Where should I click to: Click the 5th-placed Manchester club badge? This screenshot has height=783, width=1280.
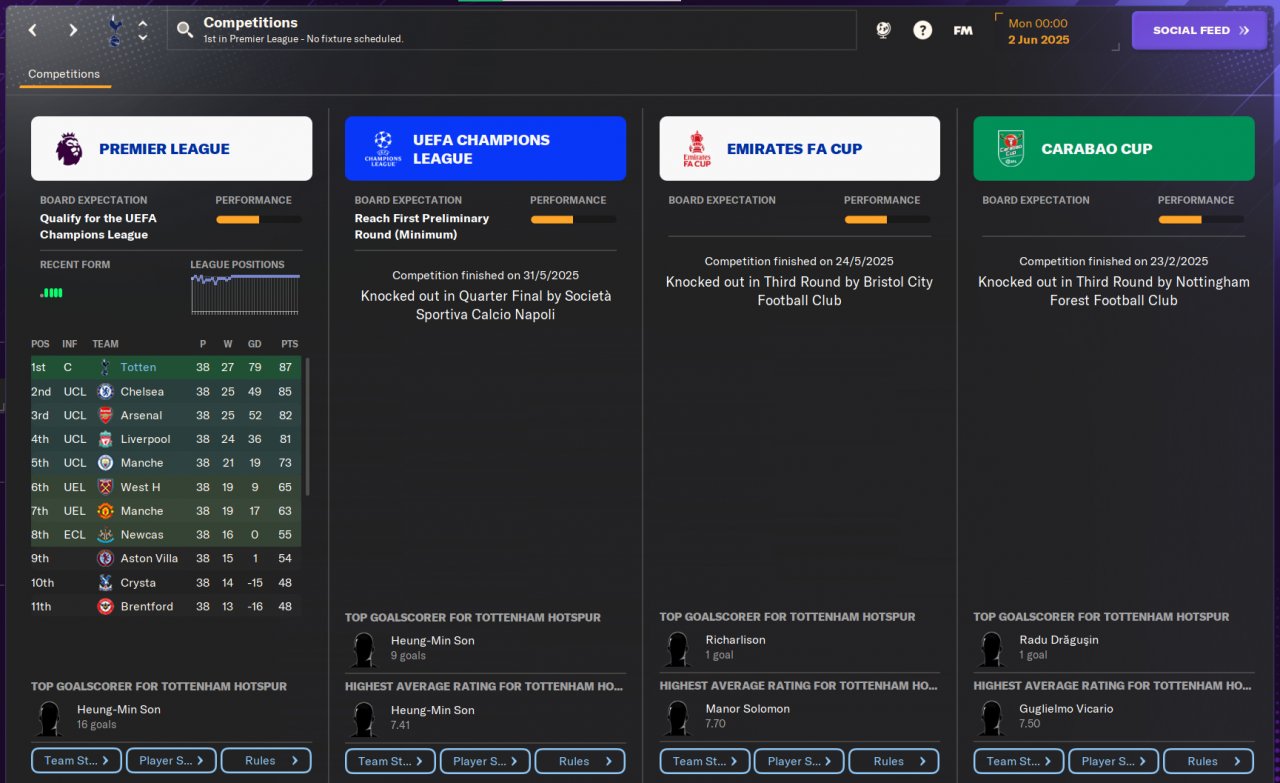pos(105,463)
